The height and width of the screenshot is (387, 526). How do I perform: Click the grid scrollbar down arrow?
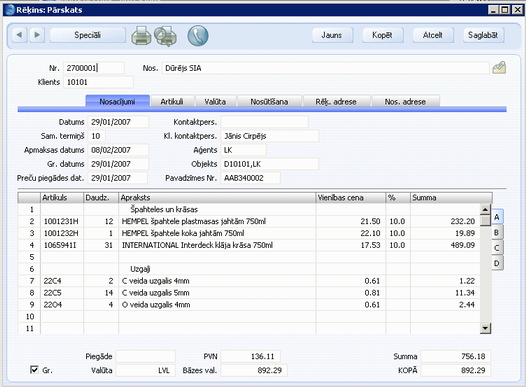[x=485, y=328]
